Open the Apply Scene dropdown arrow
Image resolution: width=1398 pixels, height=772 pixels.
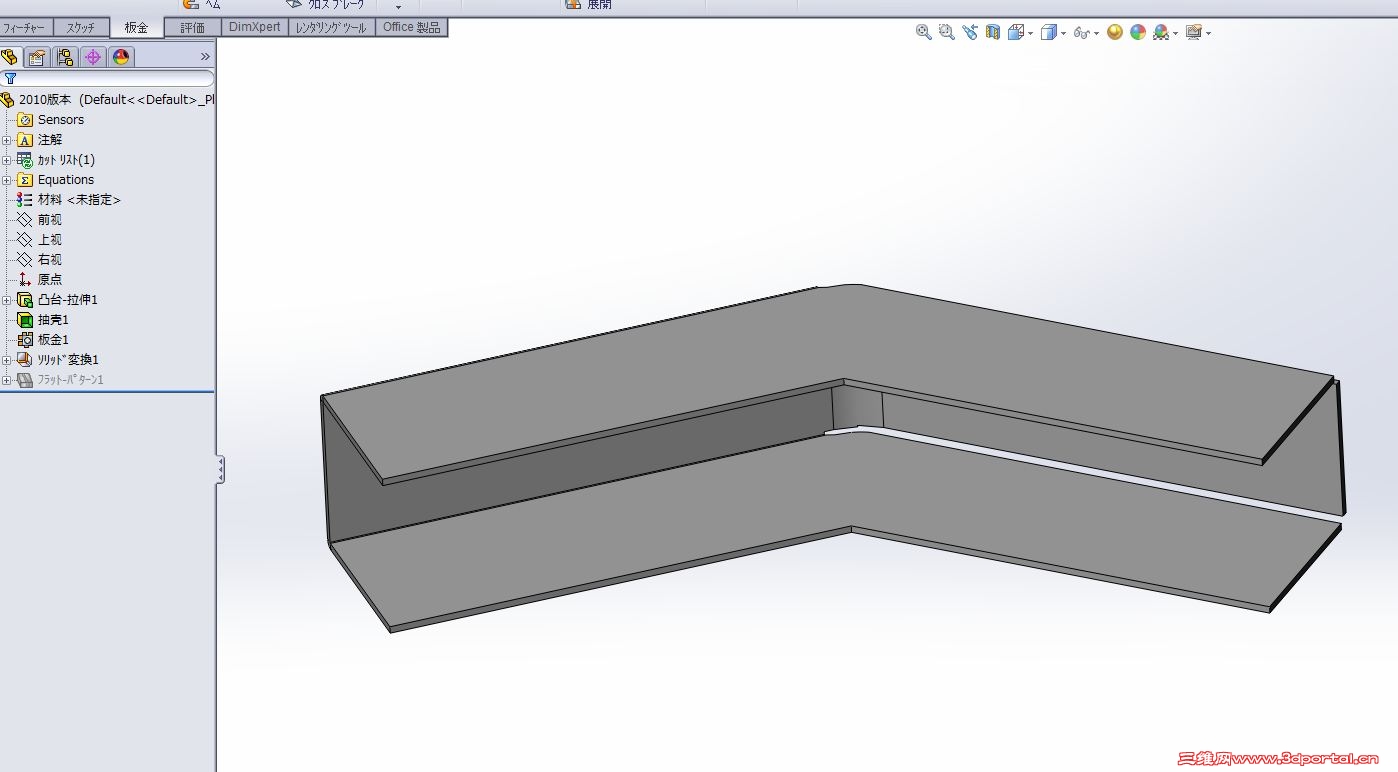pos(1175,33)
